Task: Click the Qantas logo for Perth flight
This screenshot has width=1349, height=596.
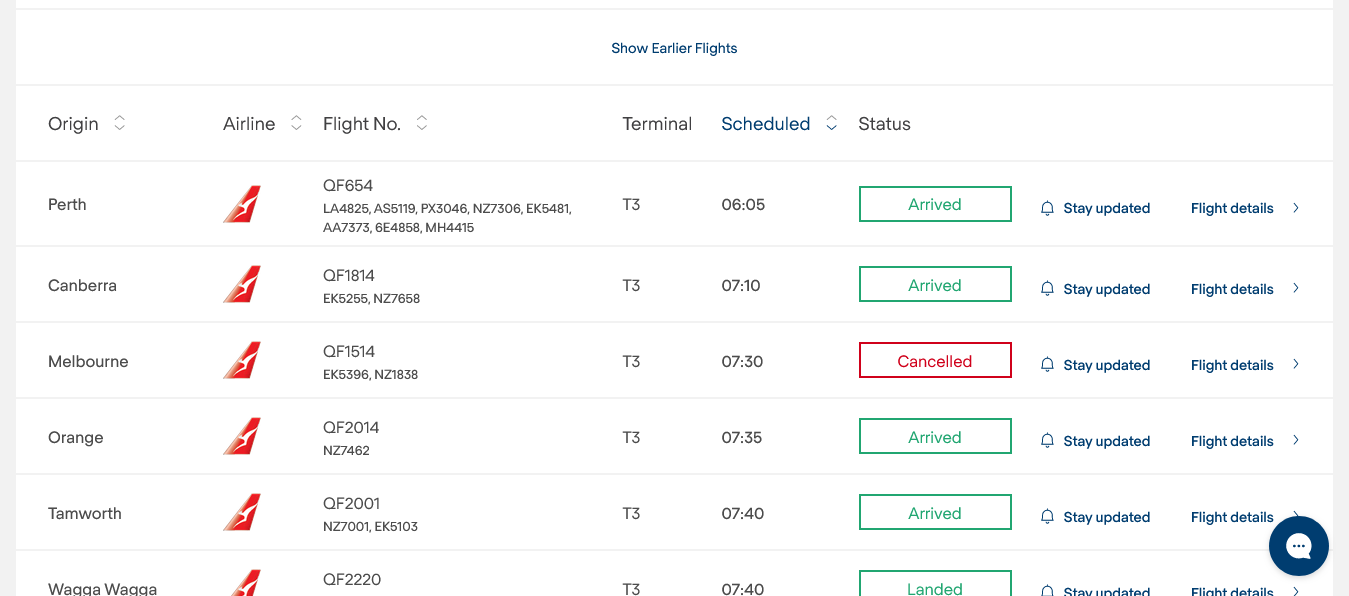Action: [242, 204]
